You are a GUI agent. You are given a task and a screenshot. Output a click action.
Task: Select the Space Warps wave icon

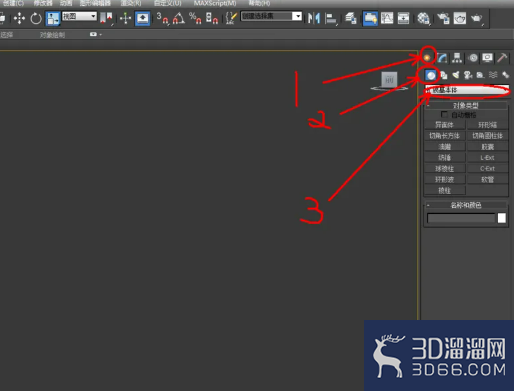[493, 75]
